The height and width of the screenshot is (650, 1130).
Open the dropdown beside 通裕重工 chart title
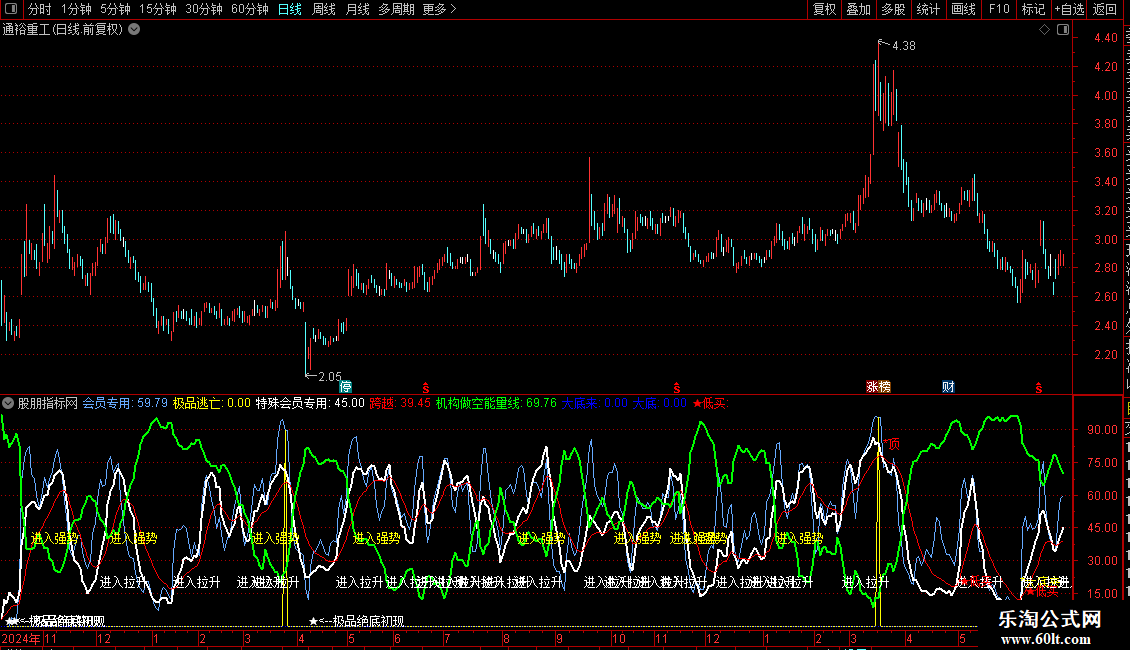[x=134, y=30]
